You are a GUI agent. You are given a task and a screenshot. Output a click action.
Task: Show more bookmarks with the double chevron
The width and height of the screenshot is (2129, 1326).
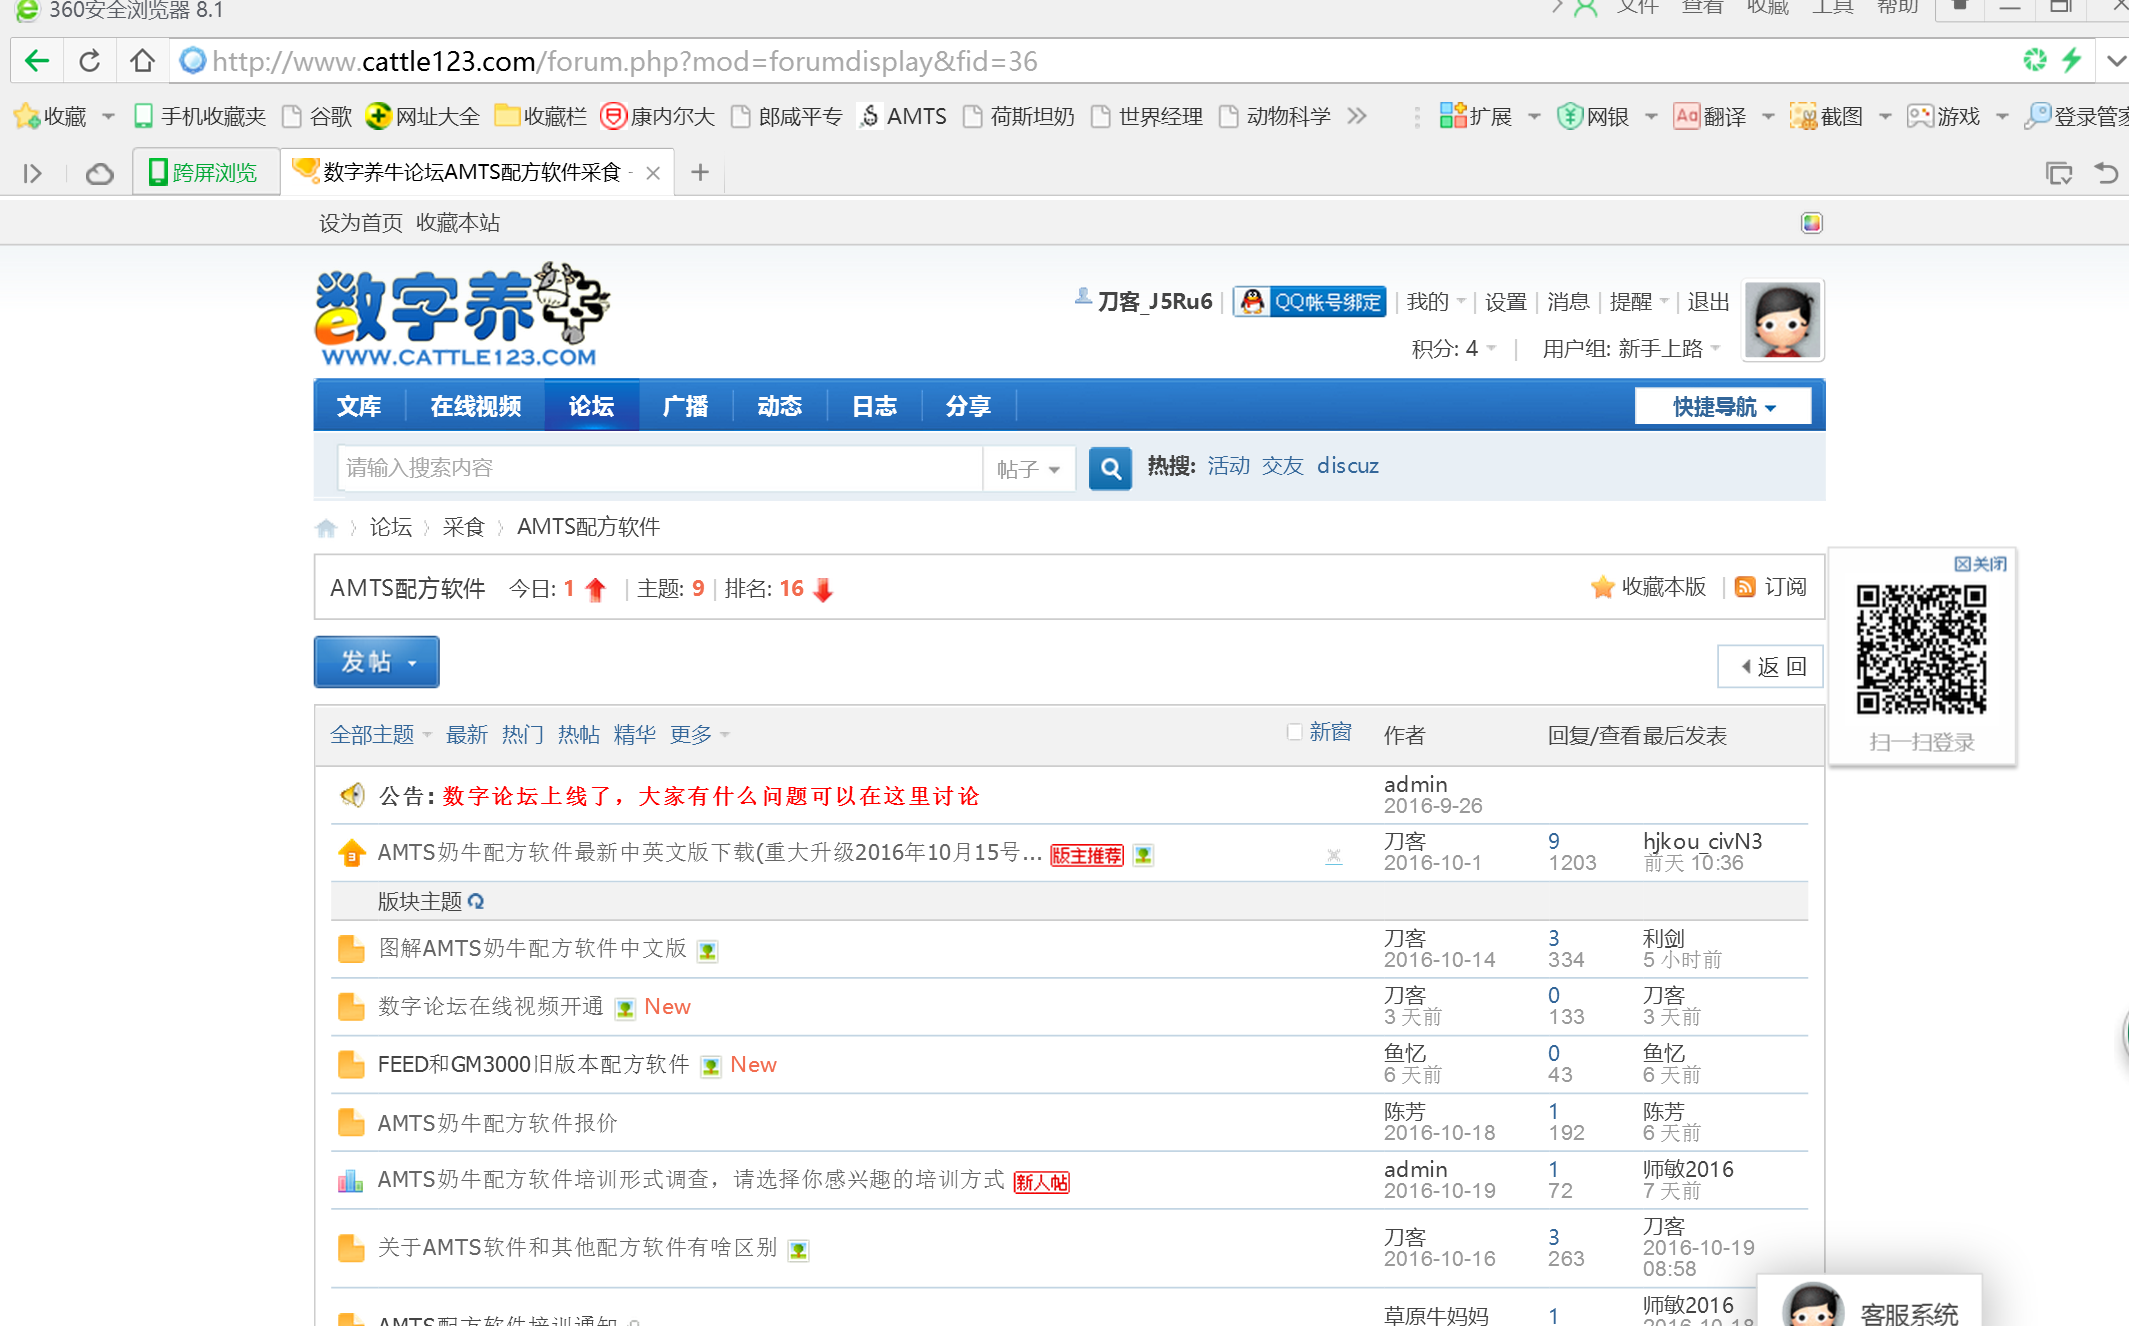(x=1357, y=116)
